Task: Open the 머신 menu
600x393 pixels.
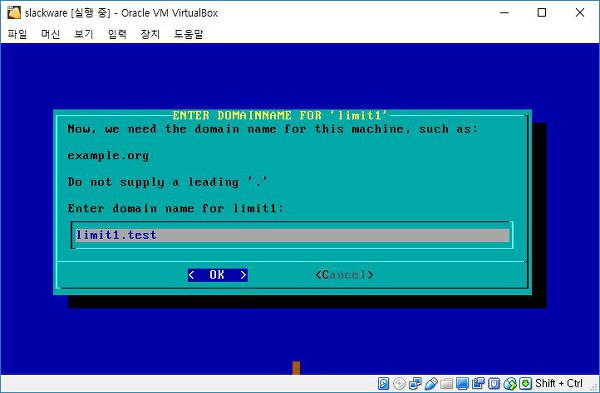Action: click(51, 34)
